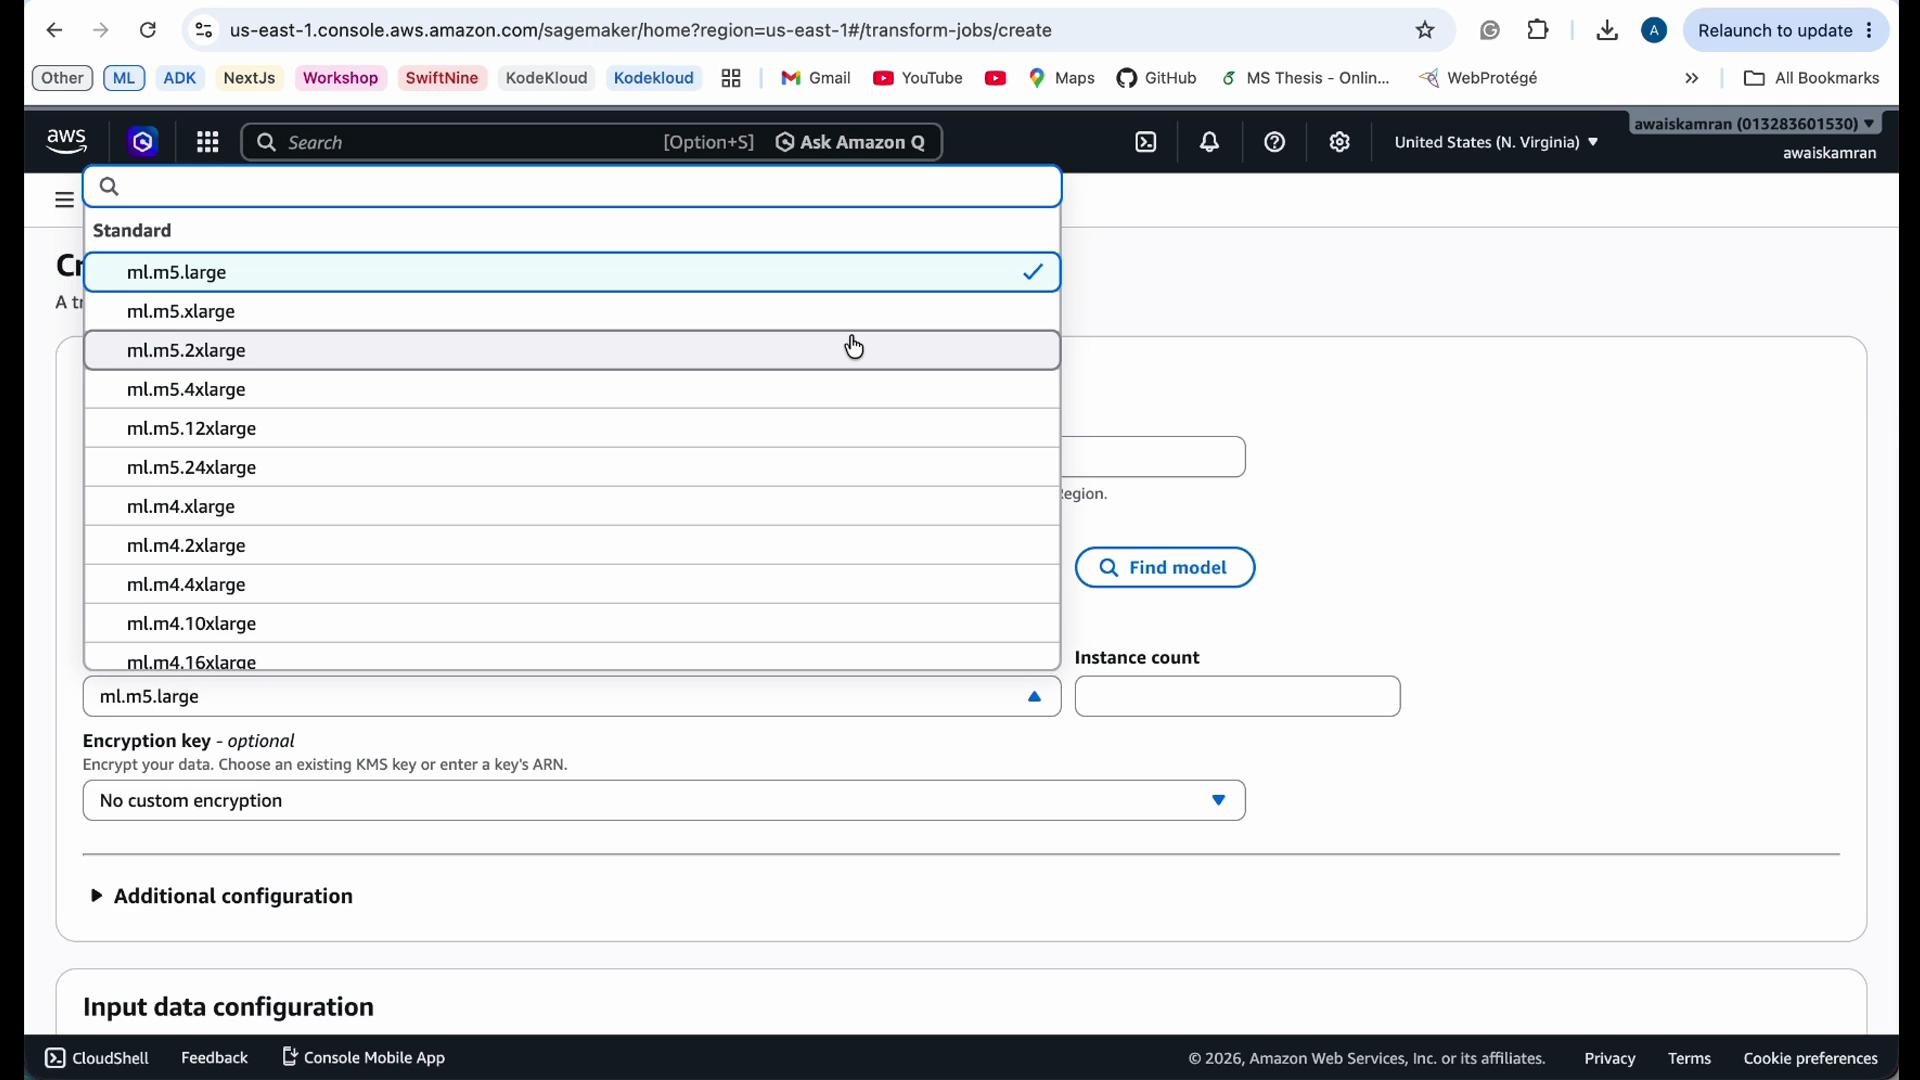Open the red YouTube icon bookmark
The width and height of the screenshot is (1920, 1080).
996,79
